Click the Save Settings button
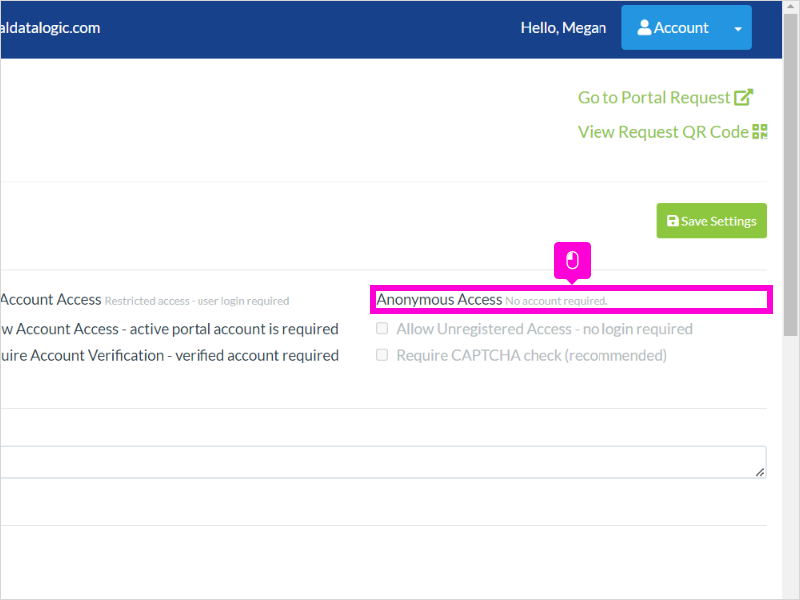The height and width of the screenshot is (600, 800). 711,220
